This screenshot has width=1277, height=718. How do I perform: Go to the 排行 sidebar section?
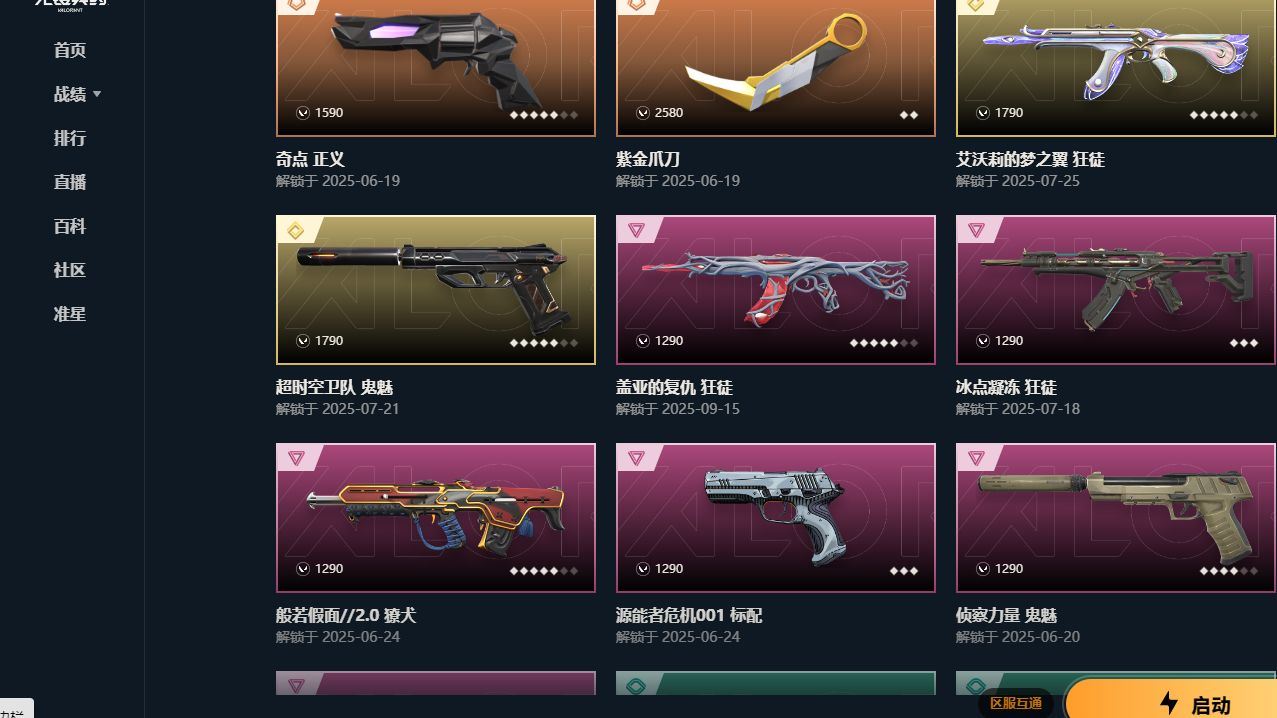click(70, 138)
